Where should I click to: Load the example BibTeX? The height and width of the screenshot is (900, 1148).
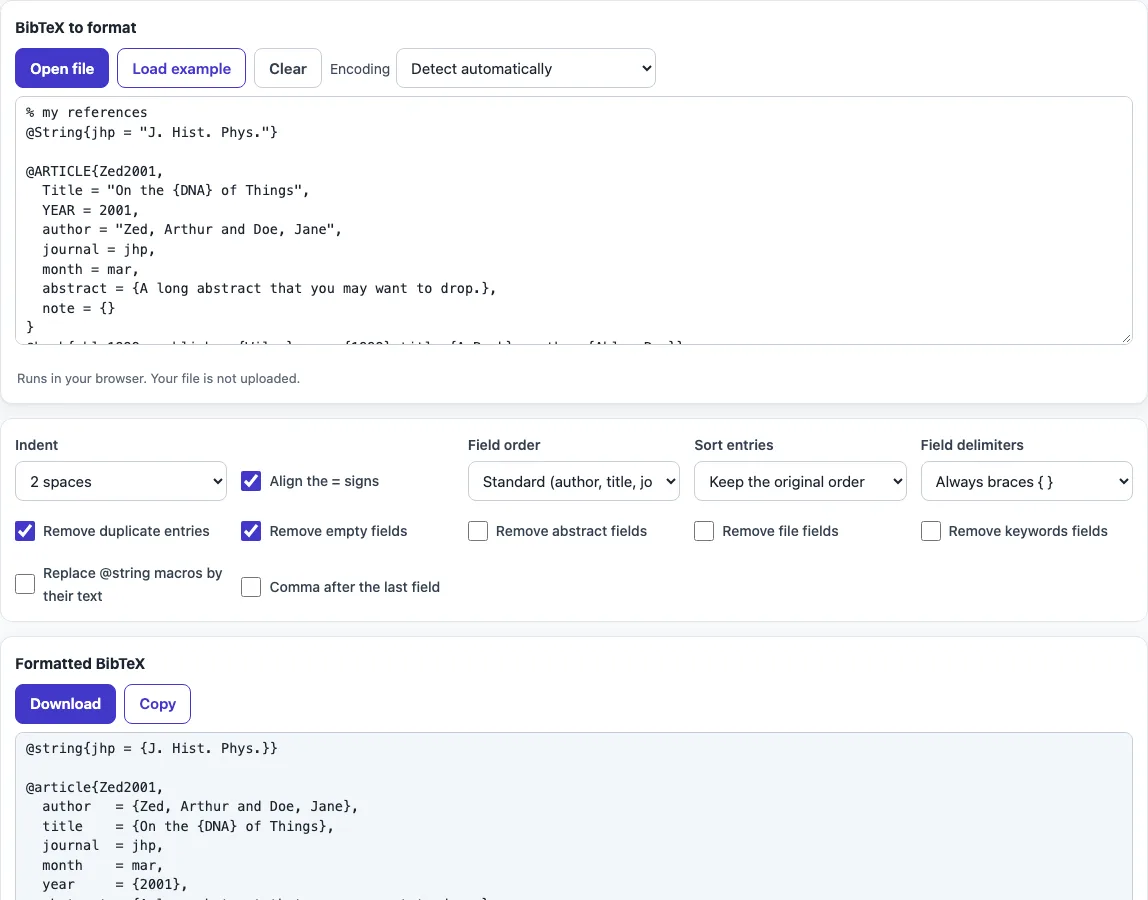[x=181, y=68]
